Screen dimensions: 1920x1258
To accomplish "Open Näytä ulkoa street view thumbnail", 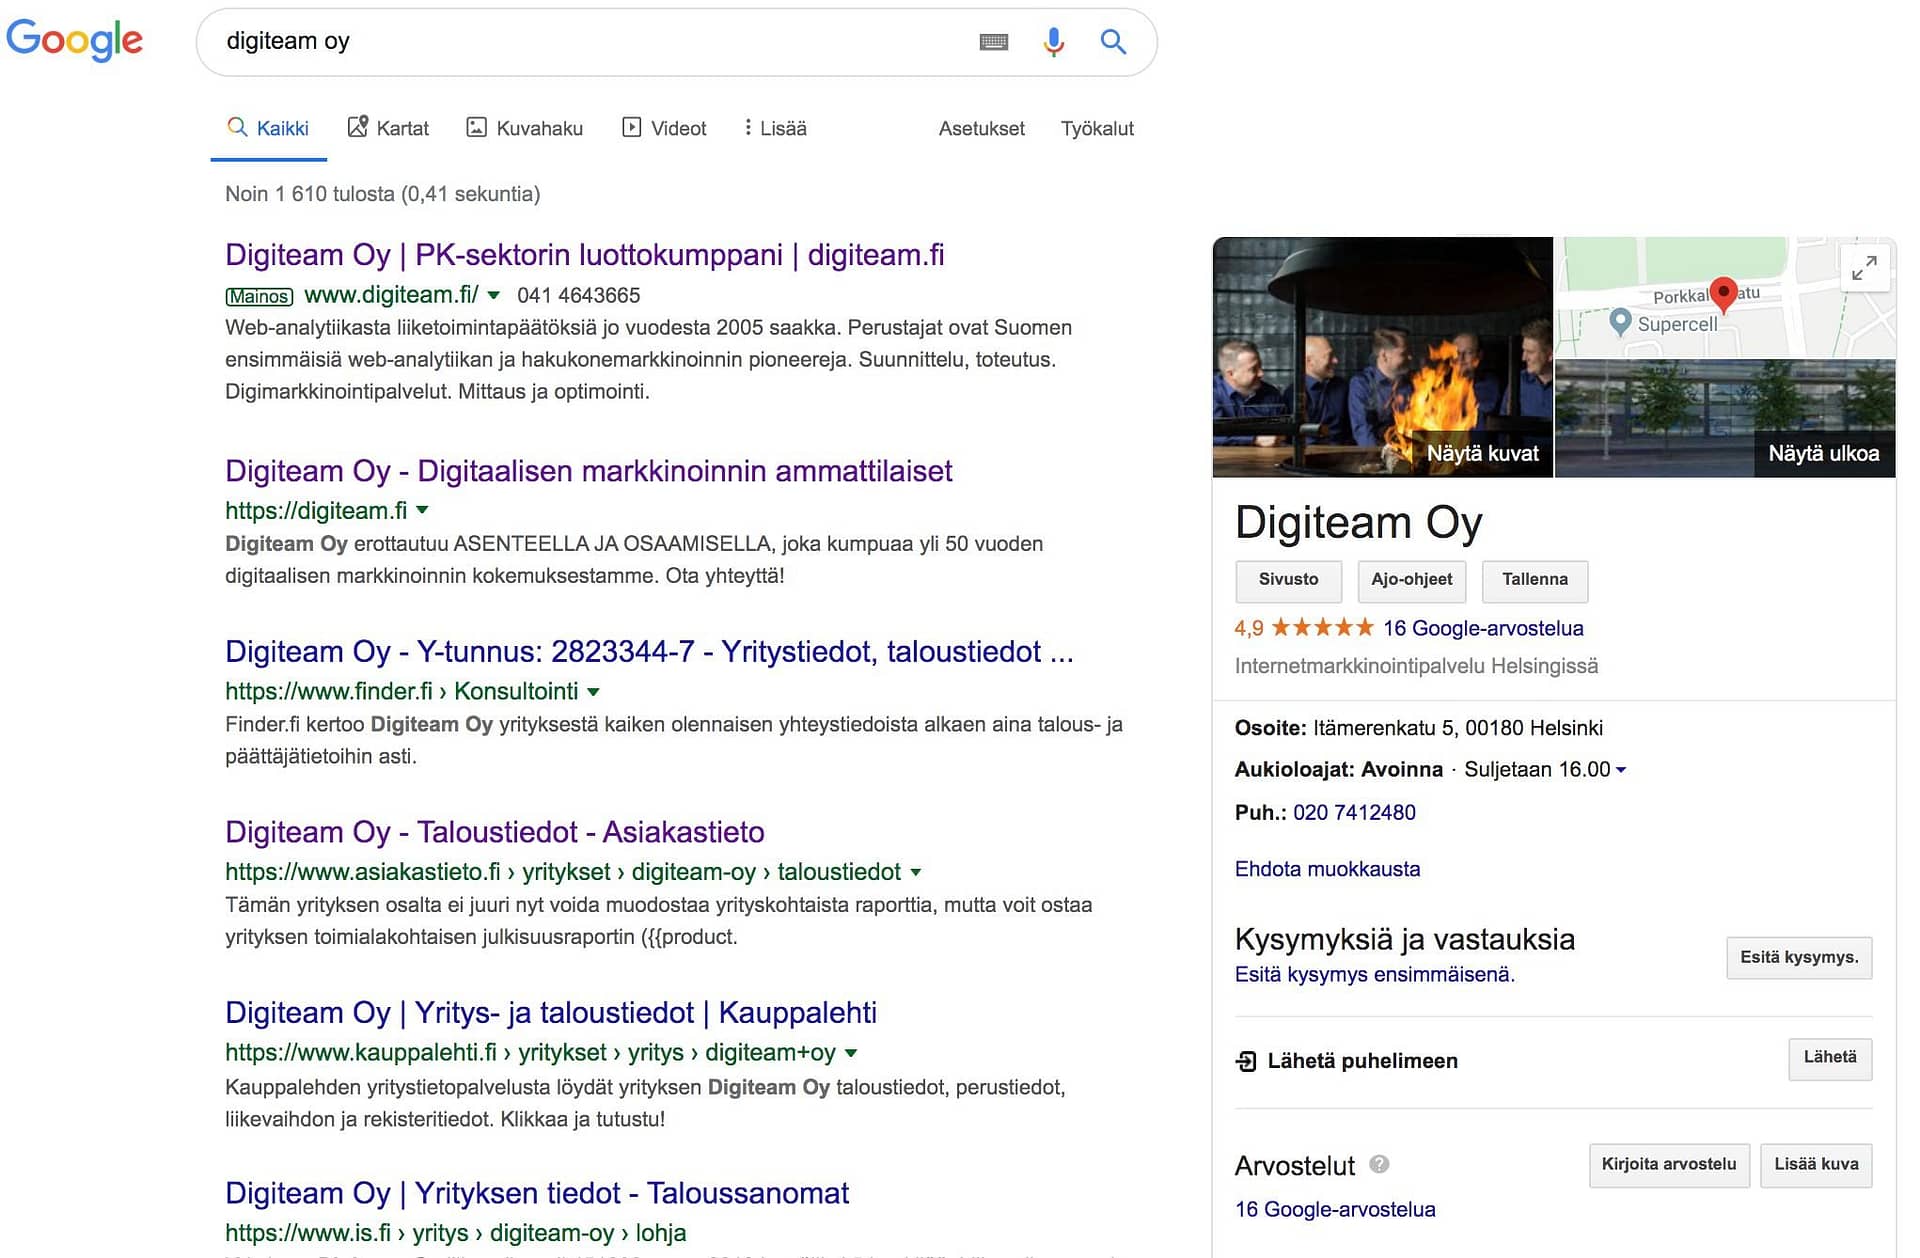I will pos(1725,418).
